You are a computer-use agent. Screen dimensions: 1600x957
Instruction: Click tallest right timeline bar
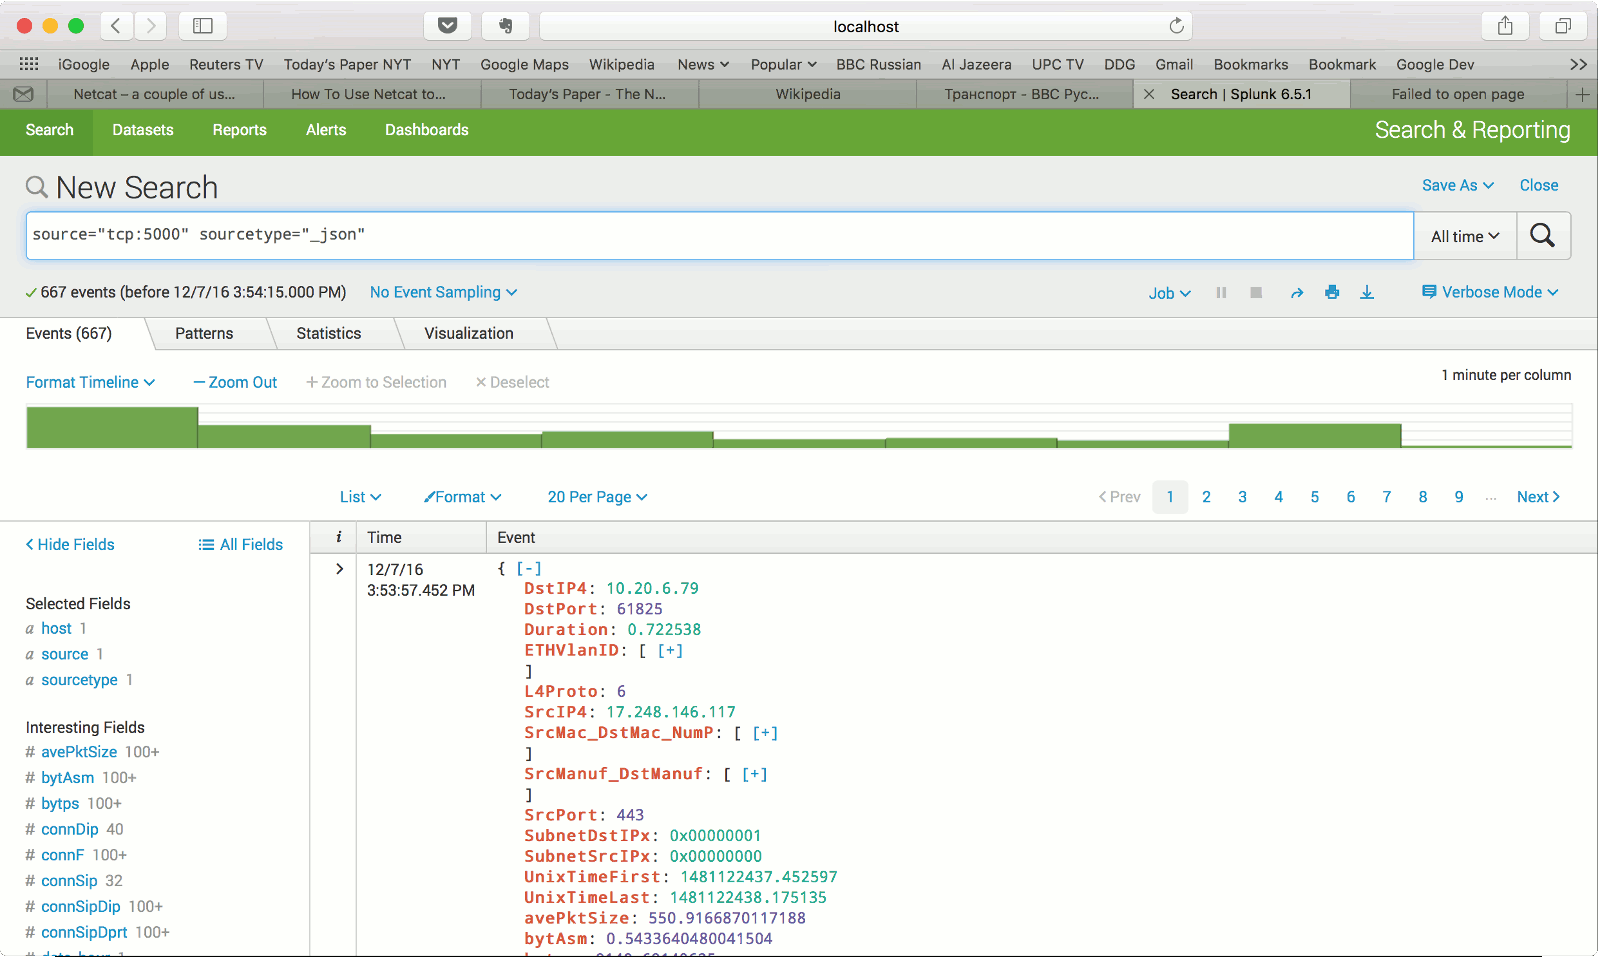[1315, 436]
